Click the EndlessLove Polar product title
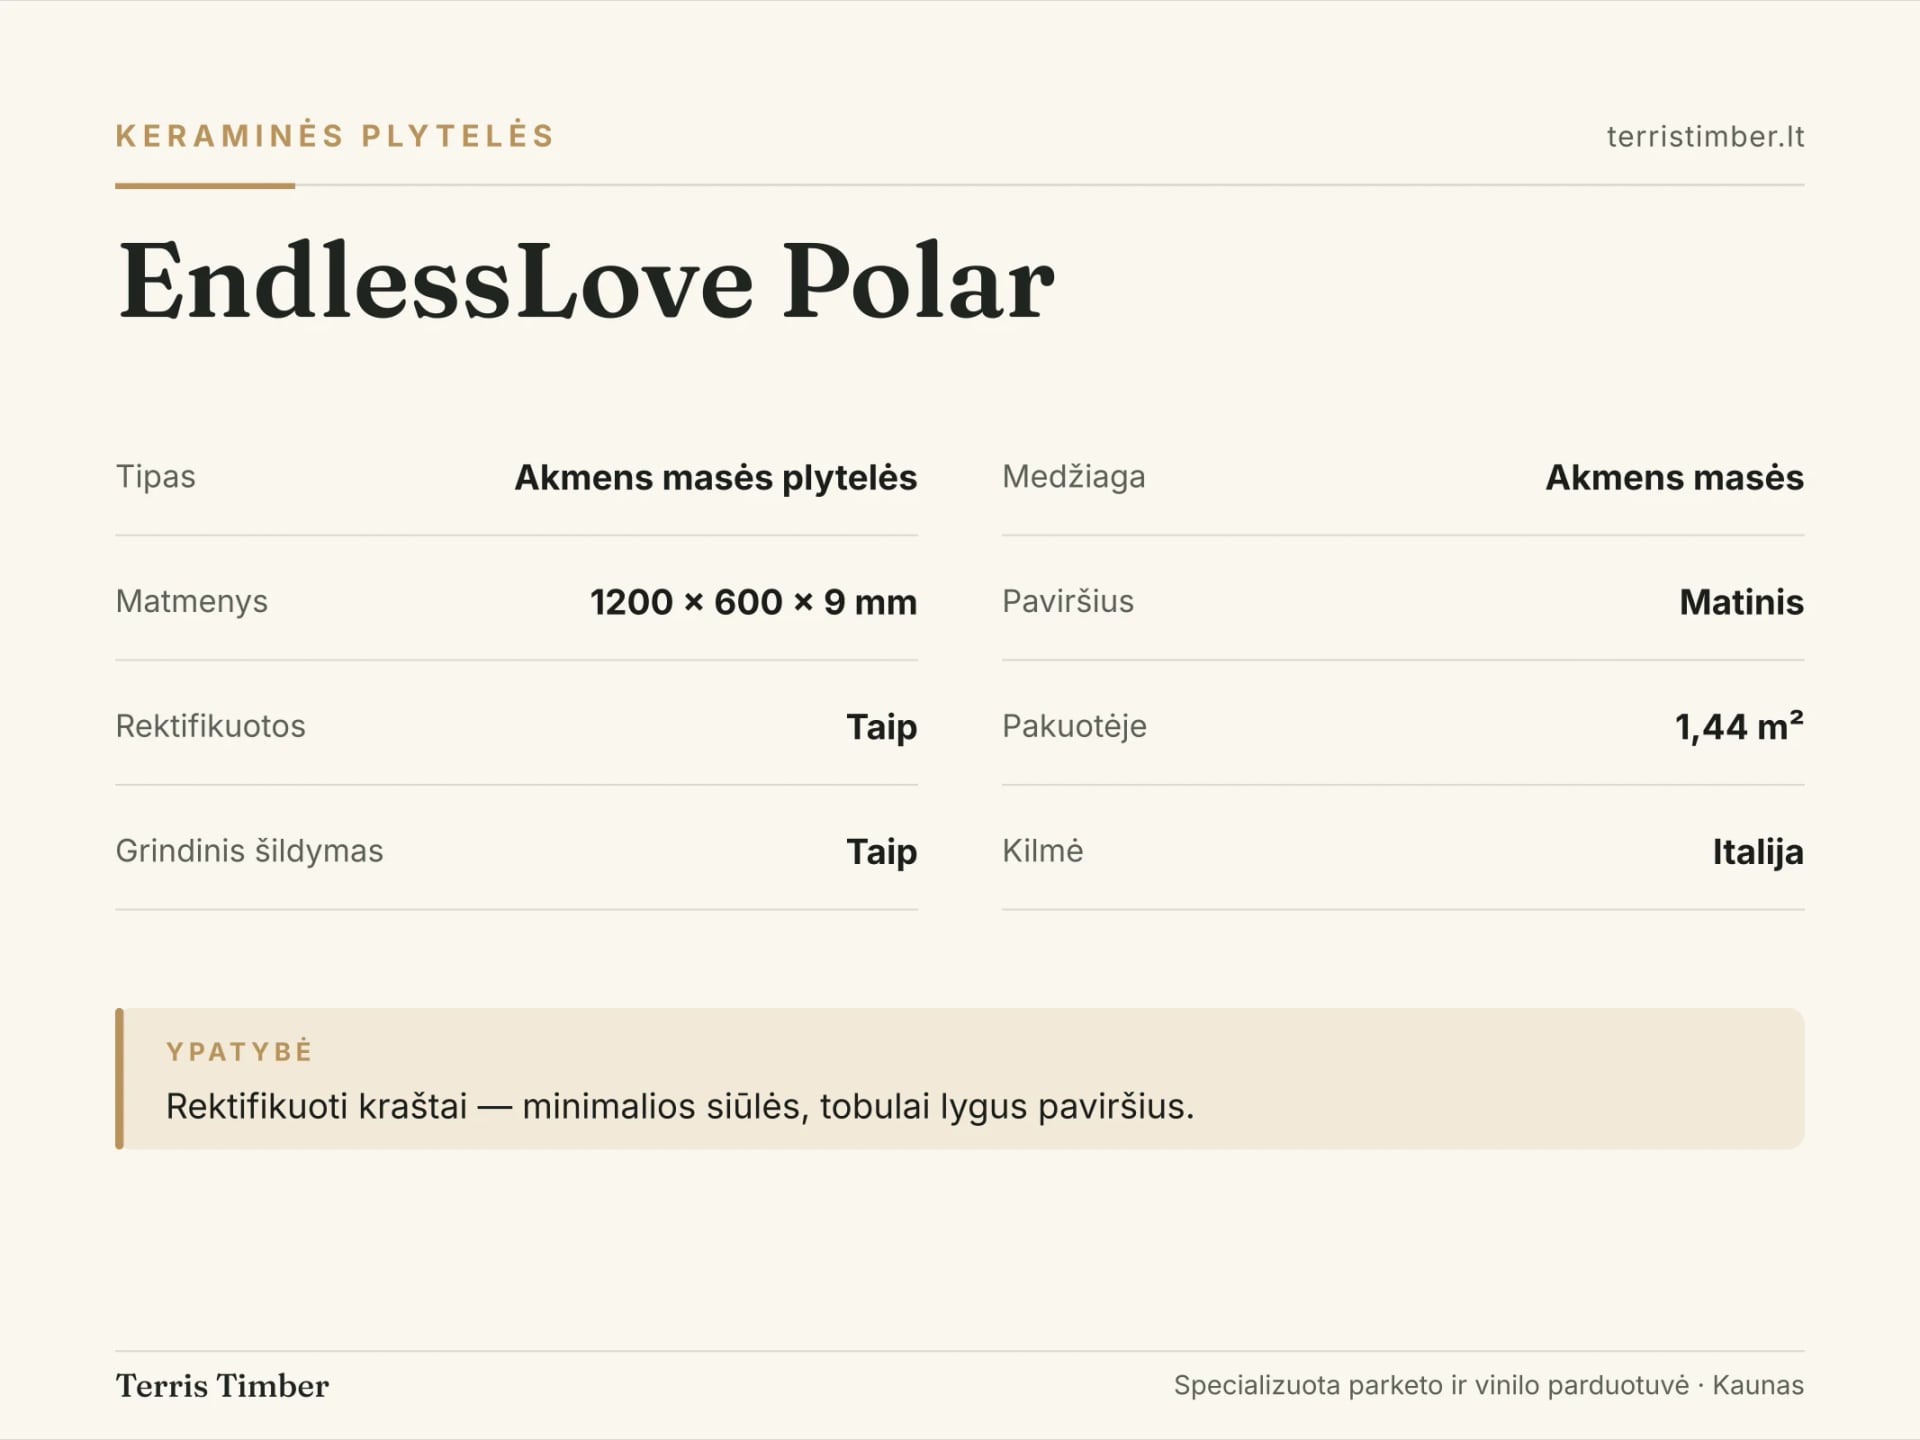The image size is (1920, 1440). tap(586, 281)
